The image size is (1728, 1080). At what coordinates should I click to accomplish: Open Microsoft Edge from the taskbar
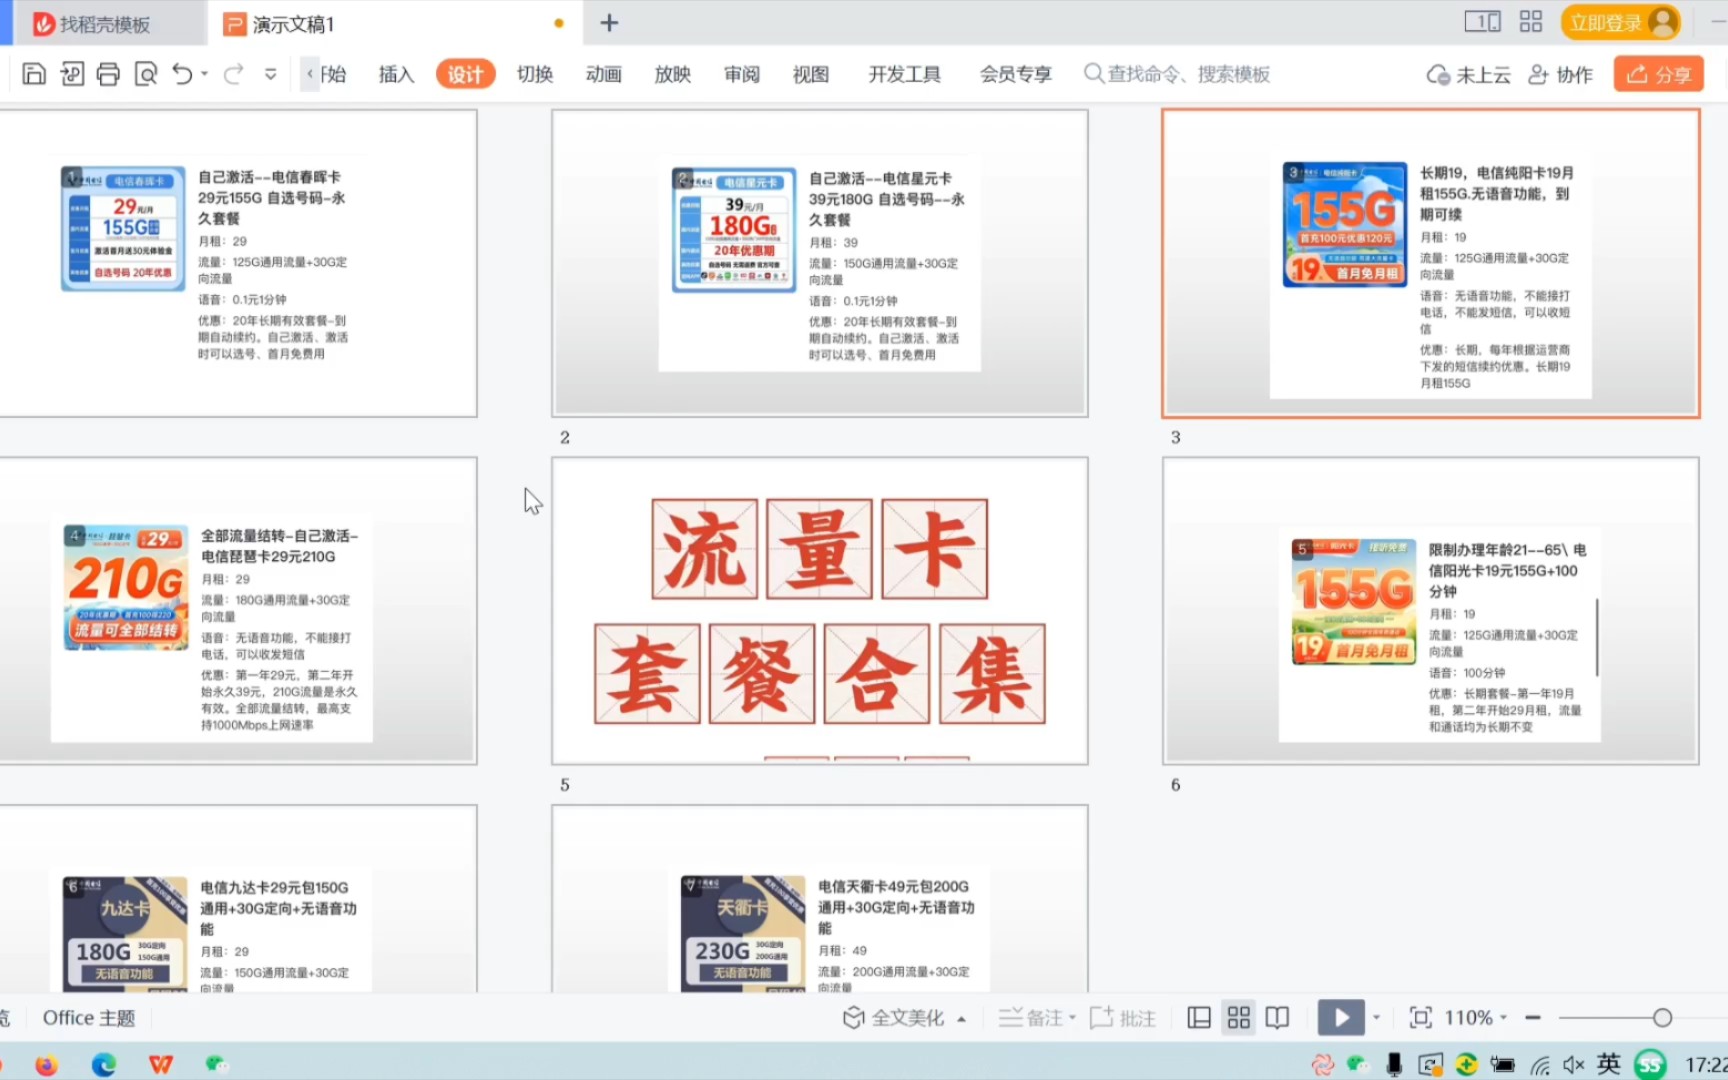[x=104, y=1065]
